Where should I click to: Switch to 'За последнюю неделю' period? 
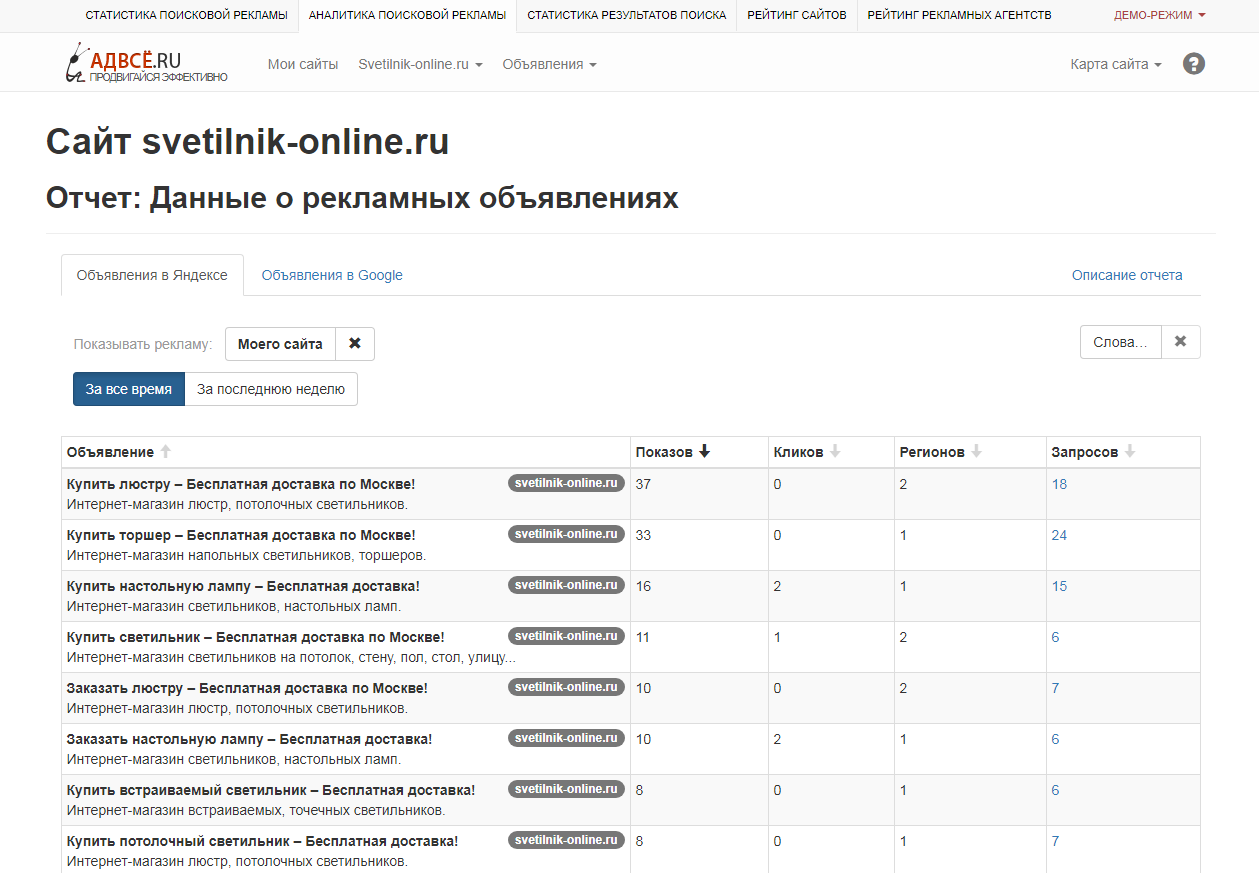271,390
